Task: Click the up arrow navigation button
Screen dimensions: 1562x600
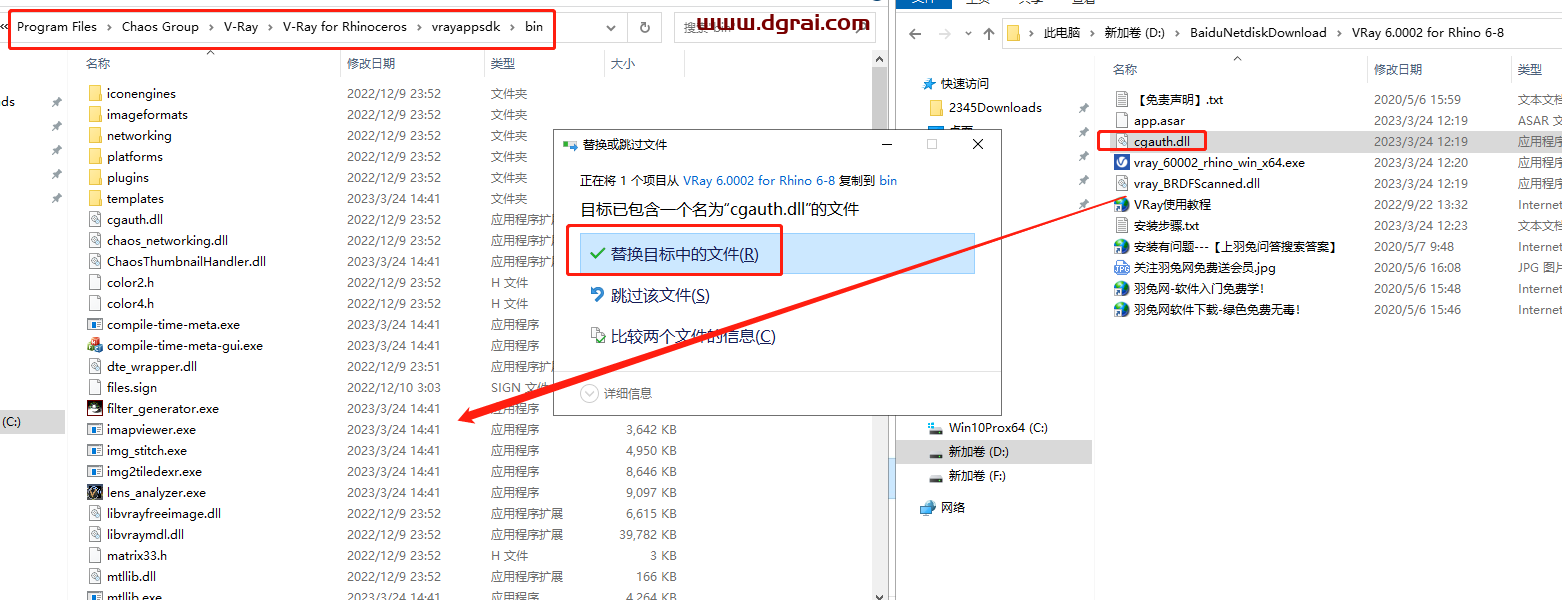Action: [x=988, y=33]
